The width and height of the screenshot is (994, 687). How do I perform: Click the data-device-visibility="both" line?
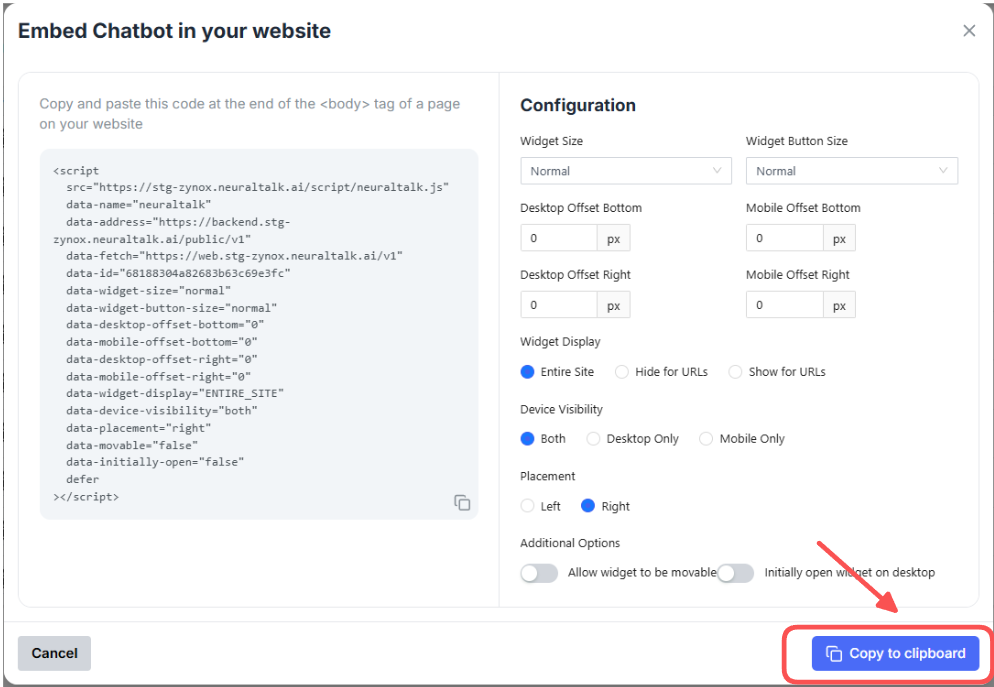(x=162, y=411)
